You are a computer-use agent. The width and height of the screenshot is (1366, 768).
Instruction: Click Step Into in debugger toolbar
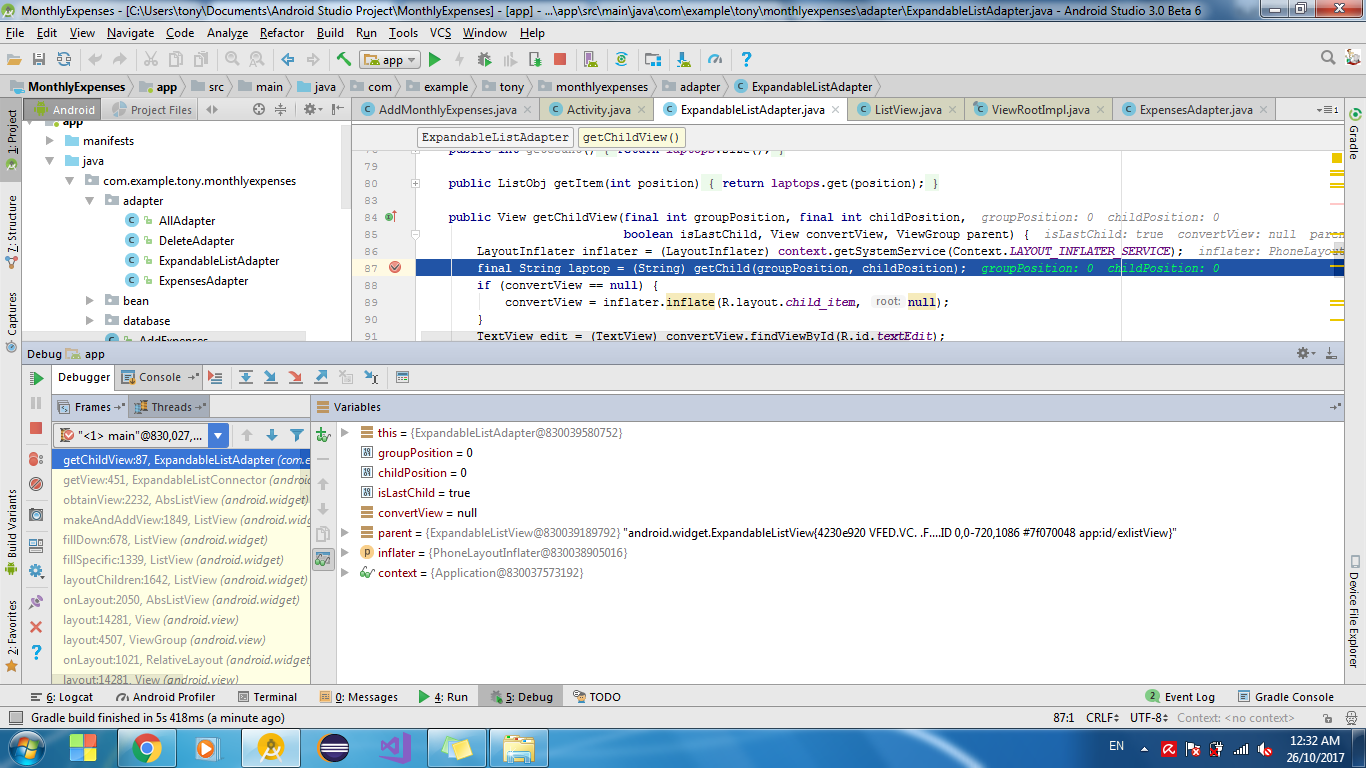point(270,377)
